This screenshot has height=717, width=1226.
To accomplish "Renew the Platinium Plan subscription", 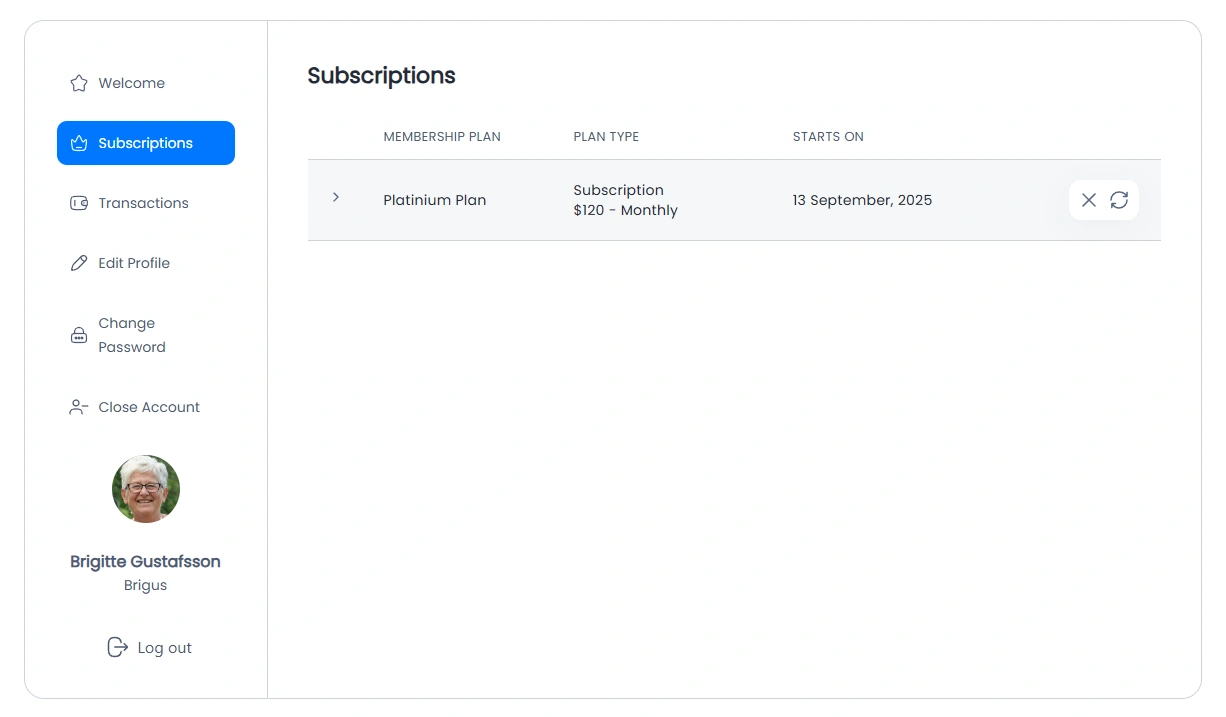I will click(x=1120, y=200).
